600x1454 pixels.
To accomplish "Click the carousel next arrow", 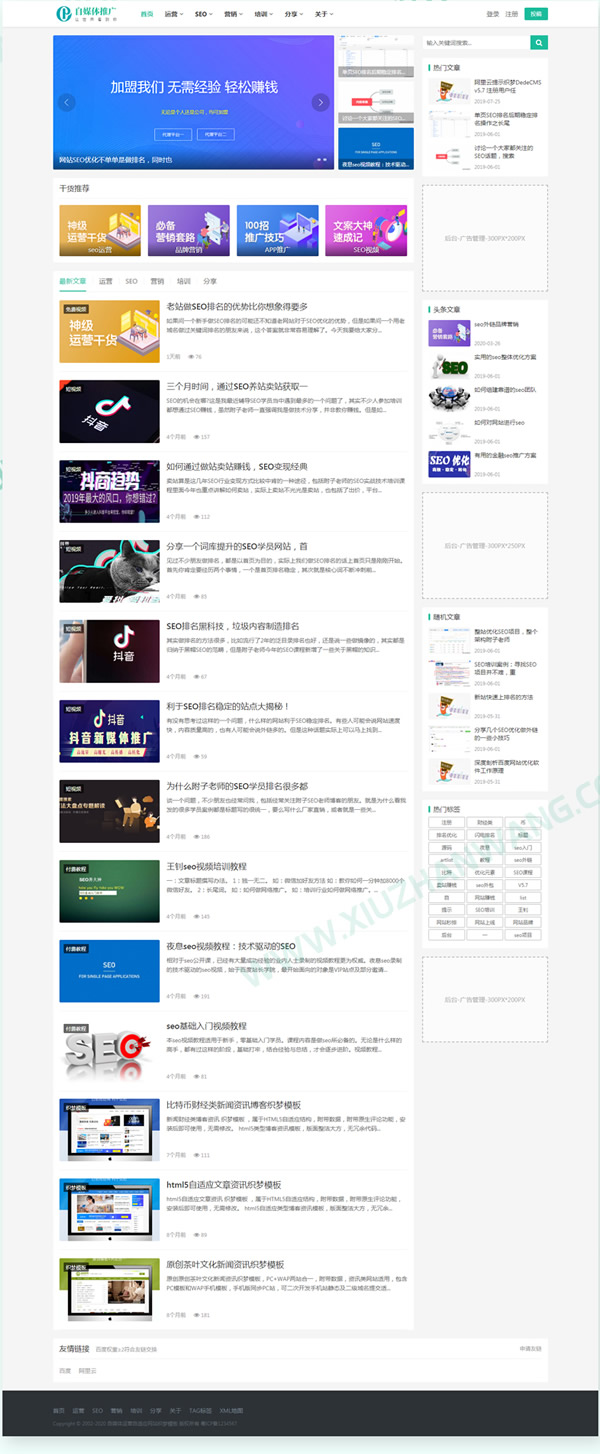I will point(320,102).
